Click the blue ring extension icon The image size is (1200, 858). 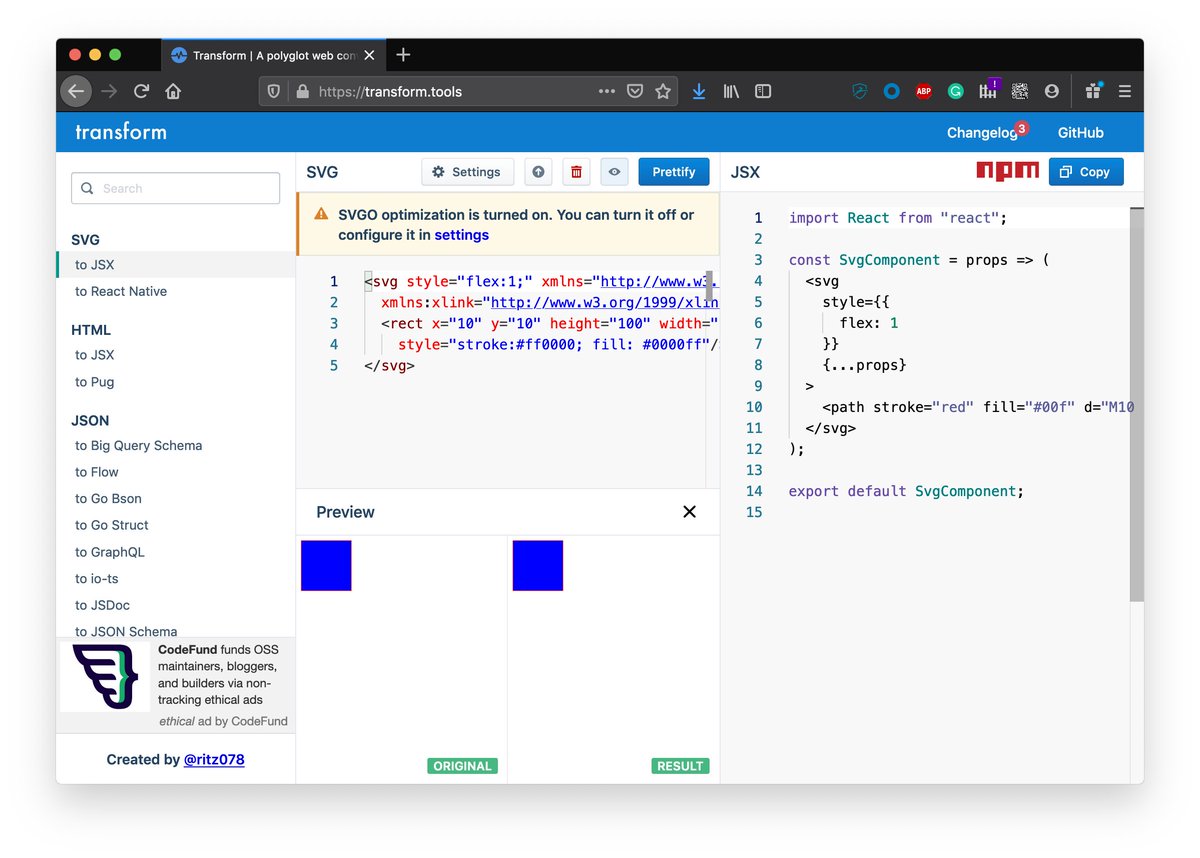coord(892,91)
